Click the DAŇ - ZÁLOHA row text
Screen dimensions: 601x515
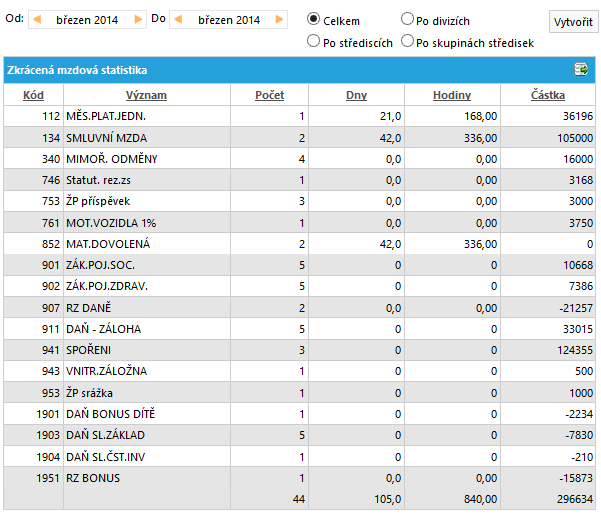point(103,329)
